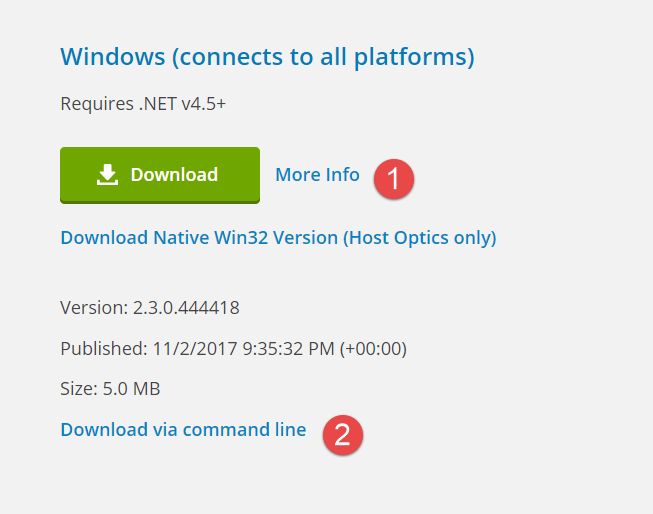Select the version number 2.3.0.444418

tap(186, 308)
